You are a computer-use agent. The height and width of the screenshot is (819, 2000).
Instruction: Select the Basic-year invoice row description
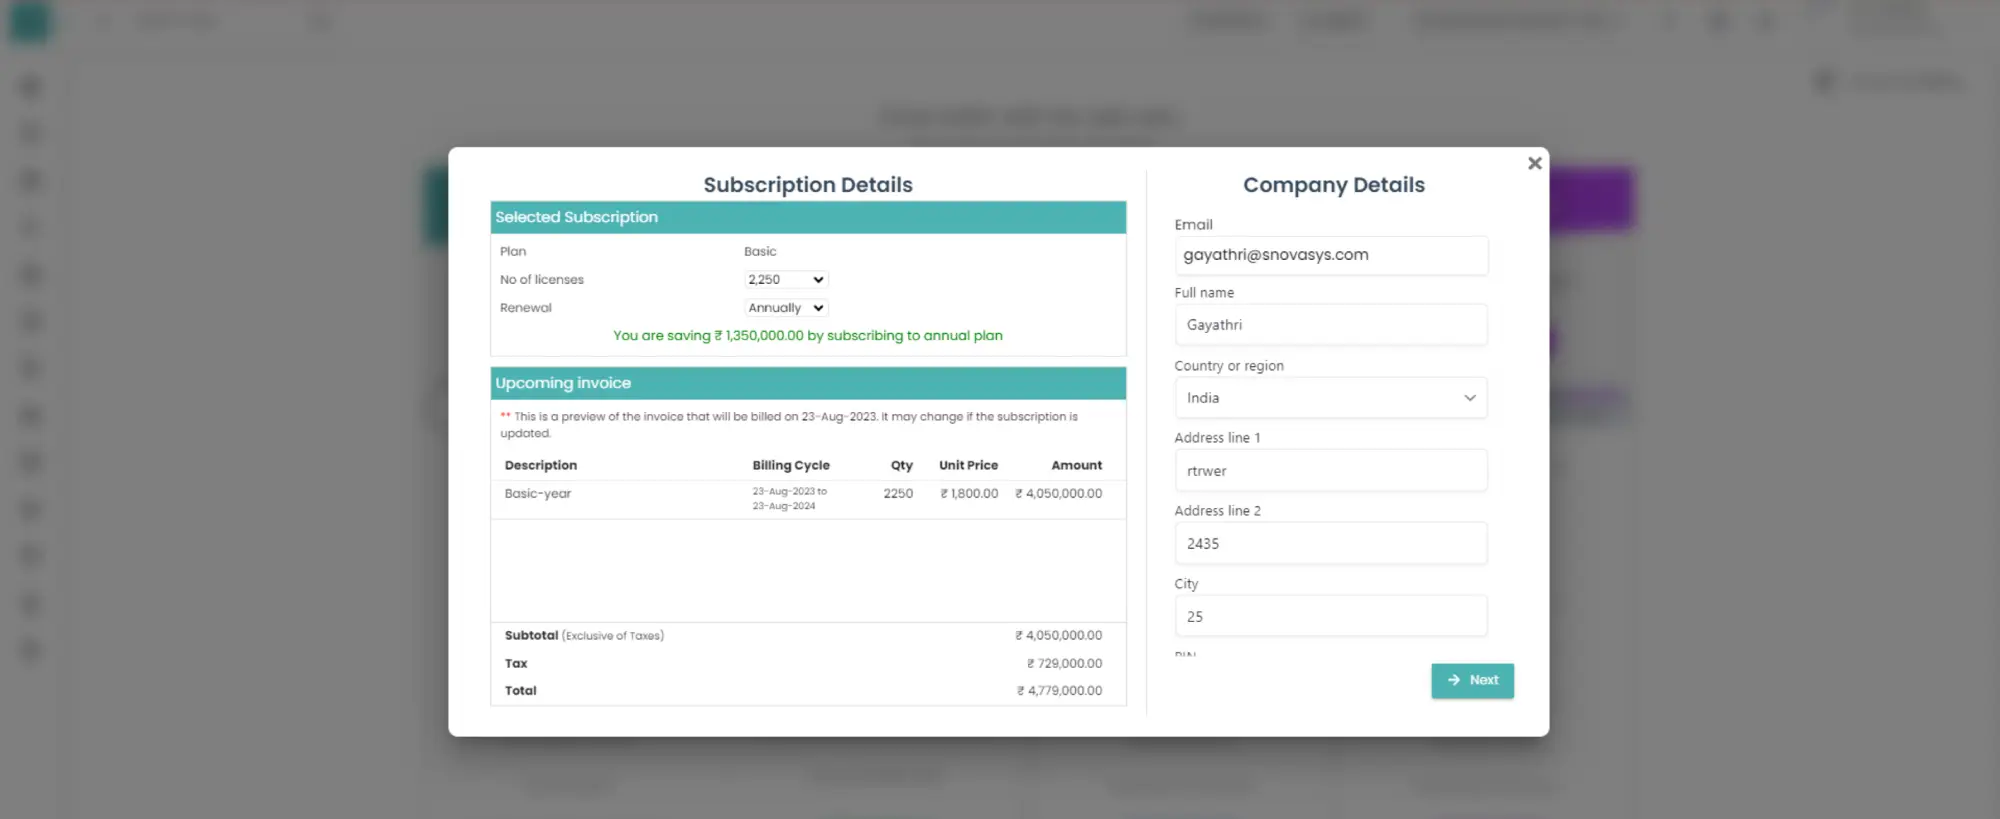click(537, 494)
